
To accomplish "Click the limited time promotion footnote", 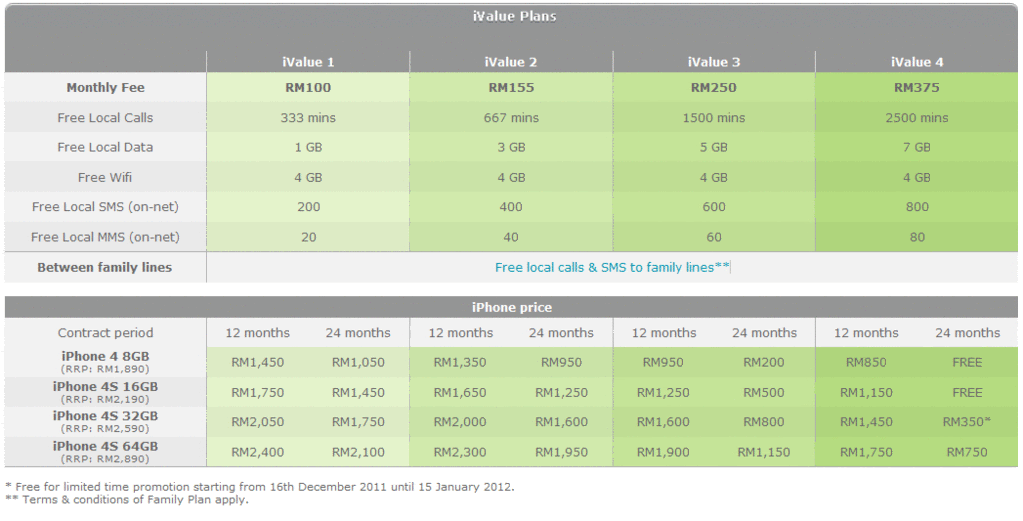I will point(260,486).
